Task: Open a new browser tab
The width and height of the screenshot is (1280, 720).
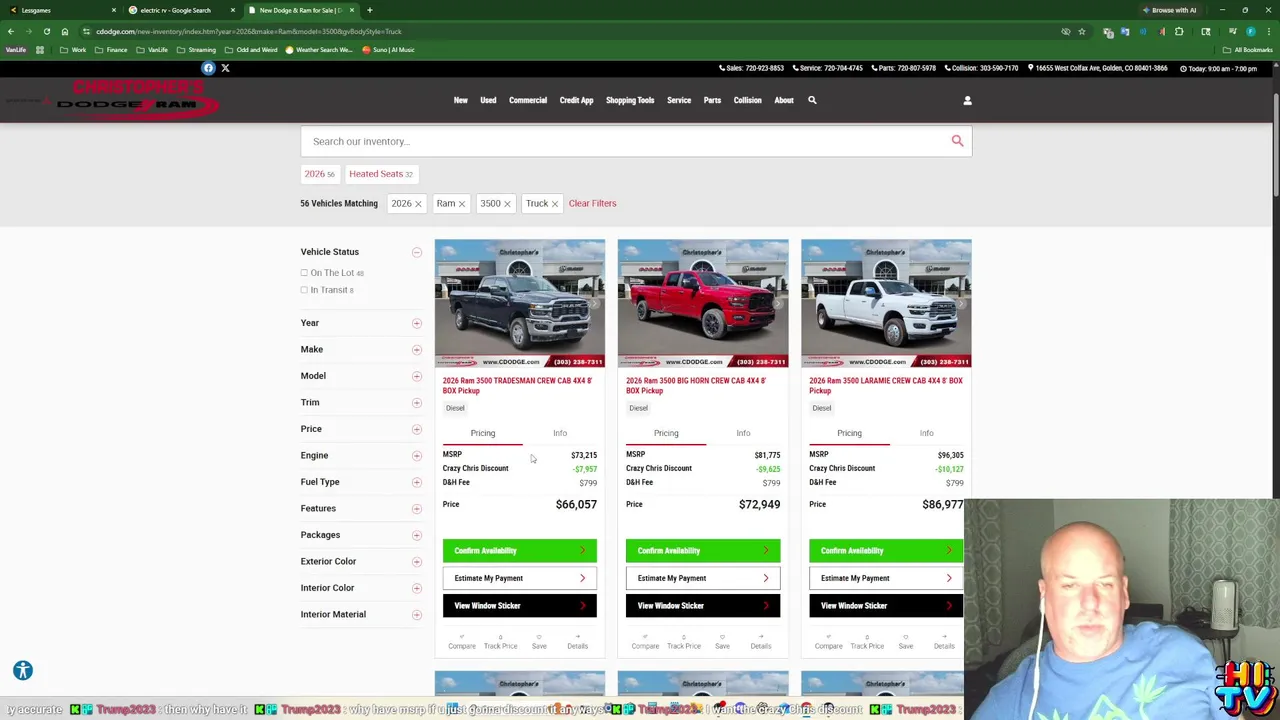Action: 369,10
